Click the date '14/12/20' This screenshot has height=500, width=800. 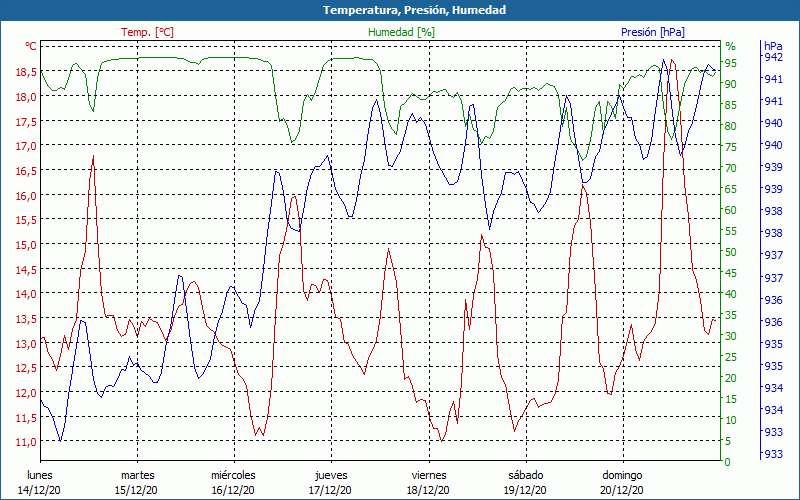point(39,490)
